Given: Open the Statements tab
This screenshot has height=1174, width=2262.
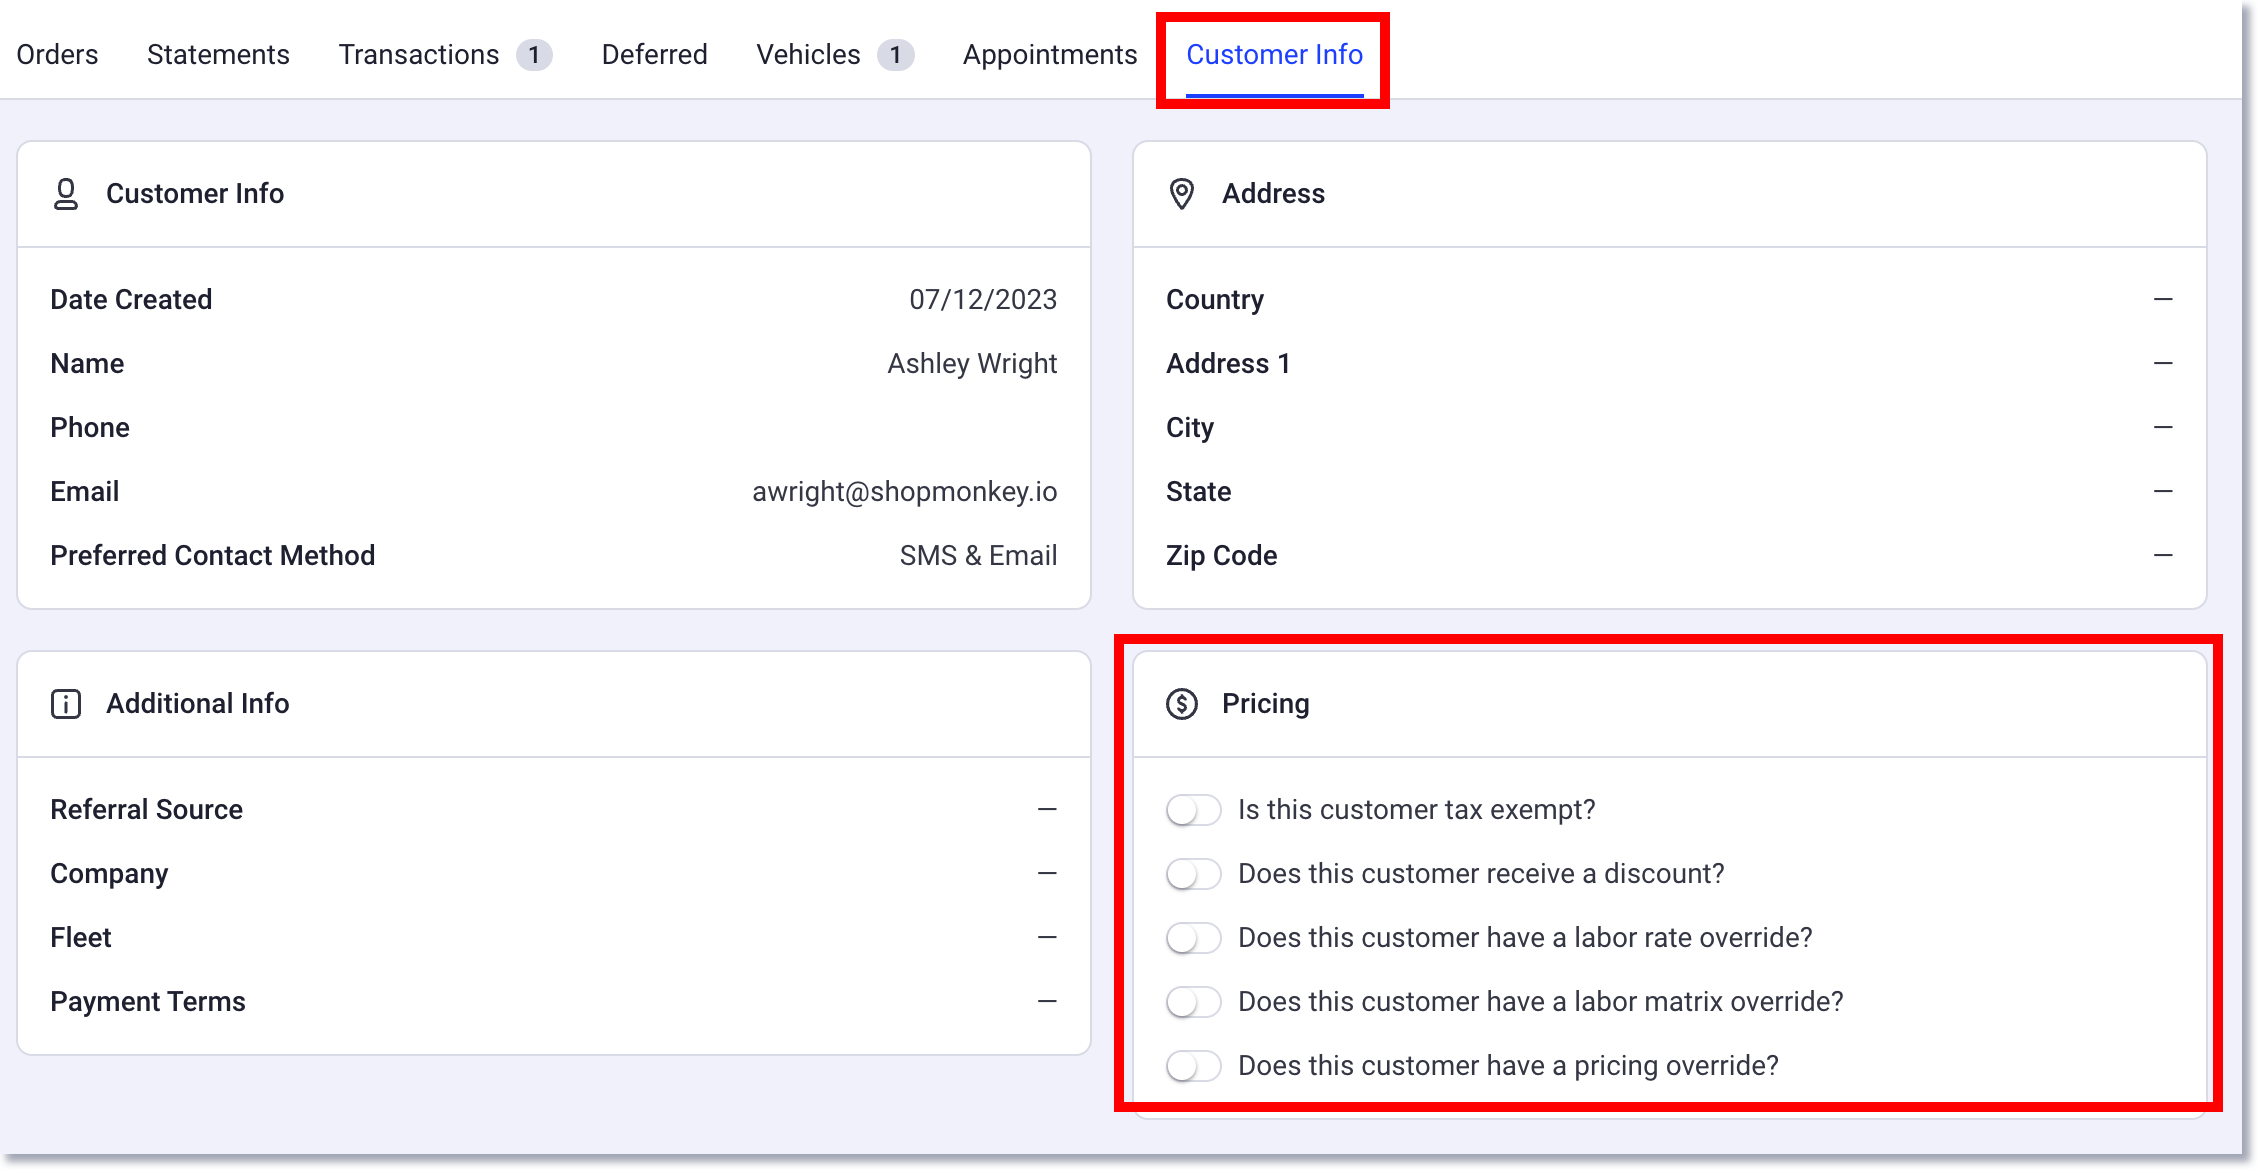Looking at the screenshot, I should click(217, 55).
